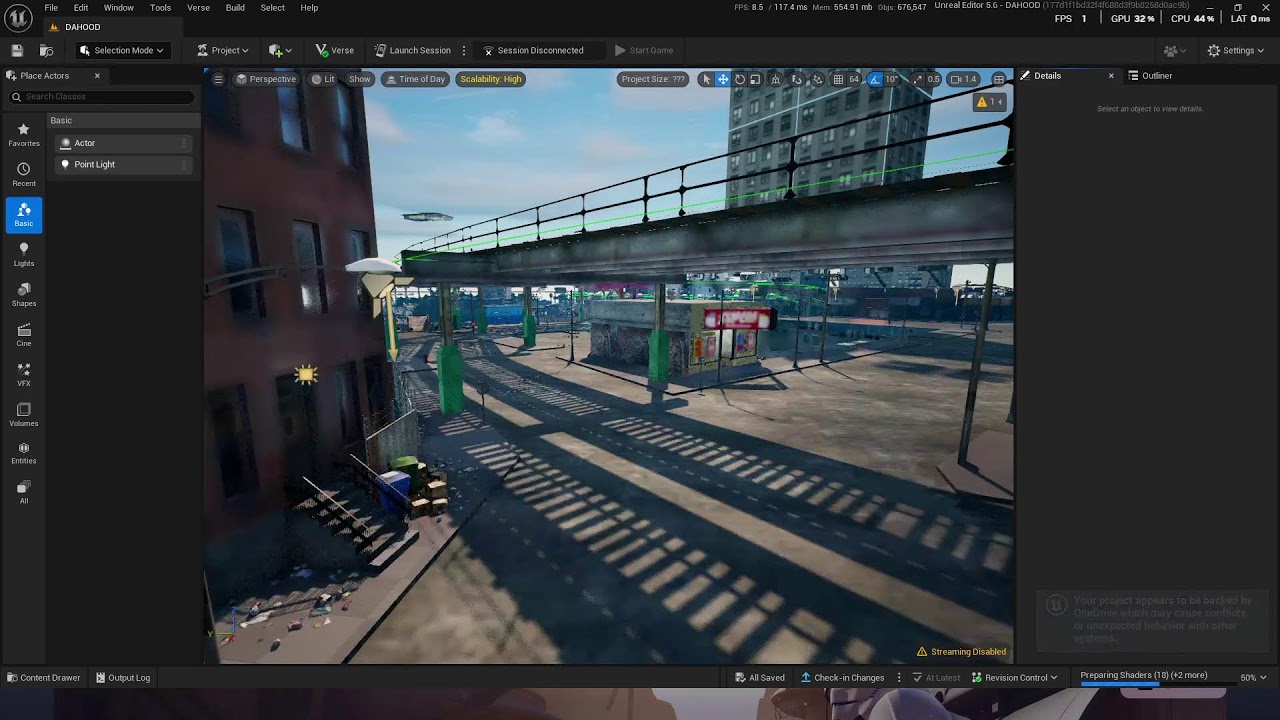Open the Tools menu

pyautogui.click(x=160, y=8)
